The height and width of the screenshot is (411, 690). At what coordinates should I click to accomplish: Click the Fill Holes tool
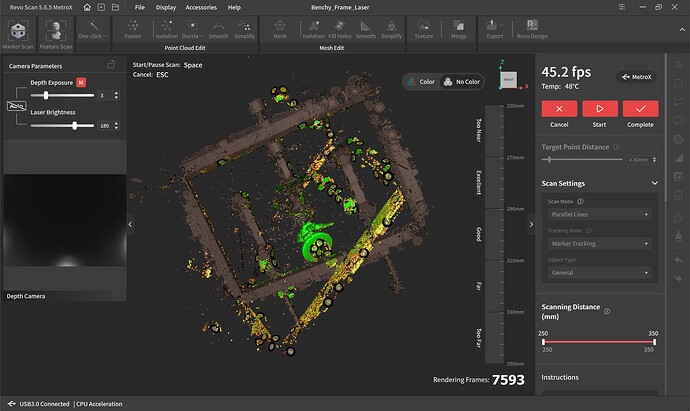click(340, 29)
